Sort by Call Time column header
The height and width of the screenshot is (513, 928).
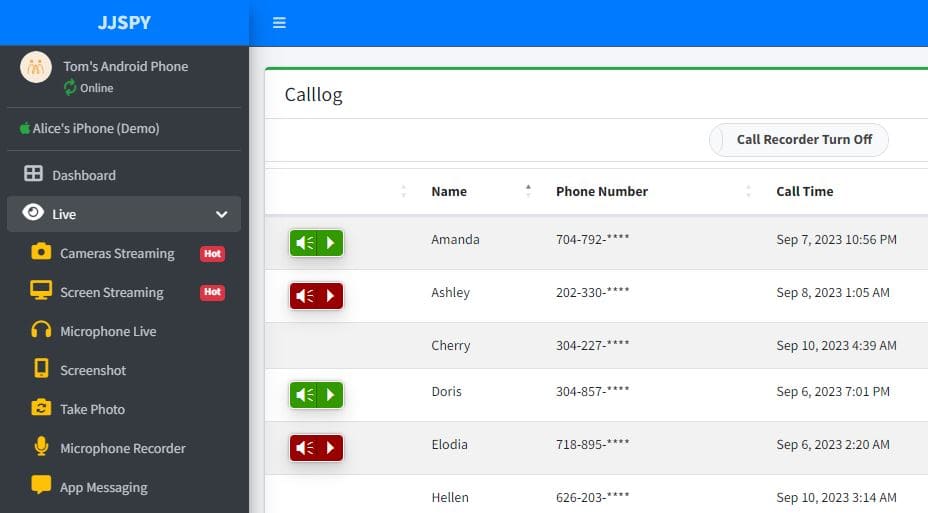pyautogui.click(x=804, y=191)
